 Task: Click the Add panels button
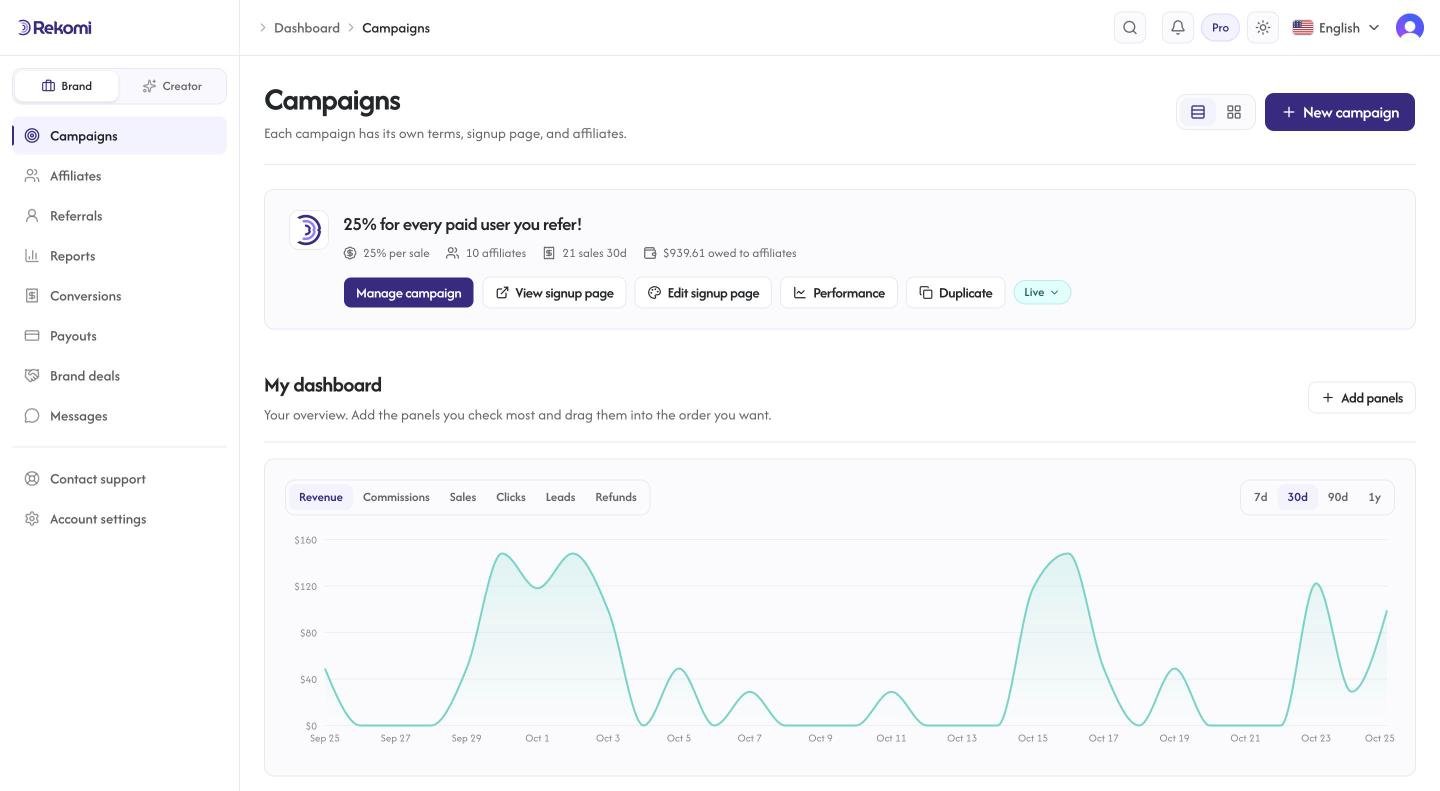(x=1362, y=398)
